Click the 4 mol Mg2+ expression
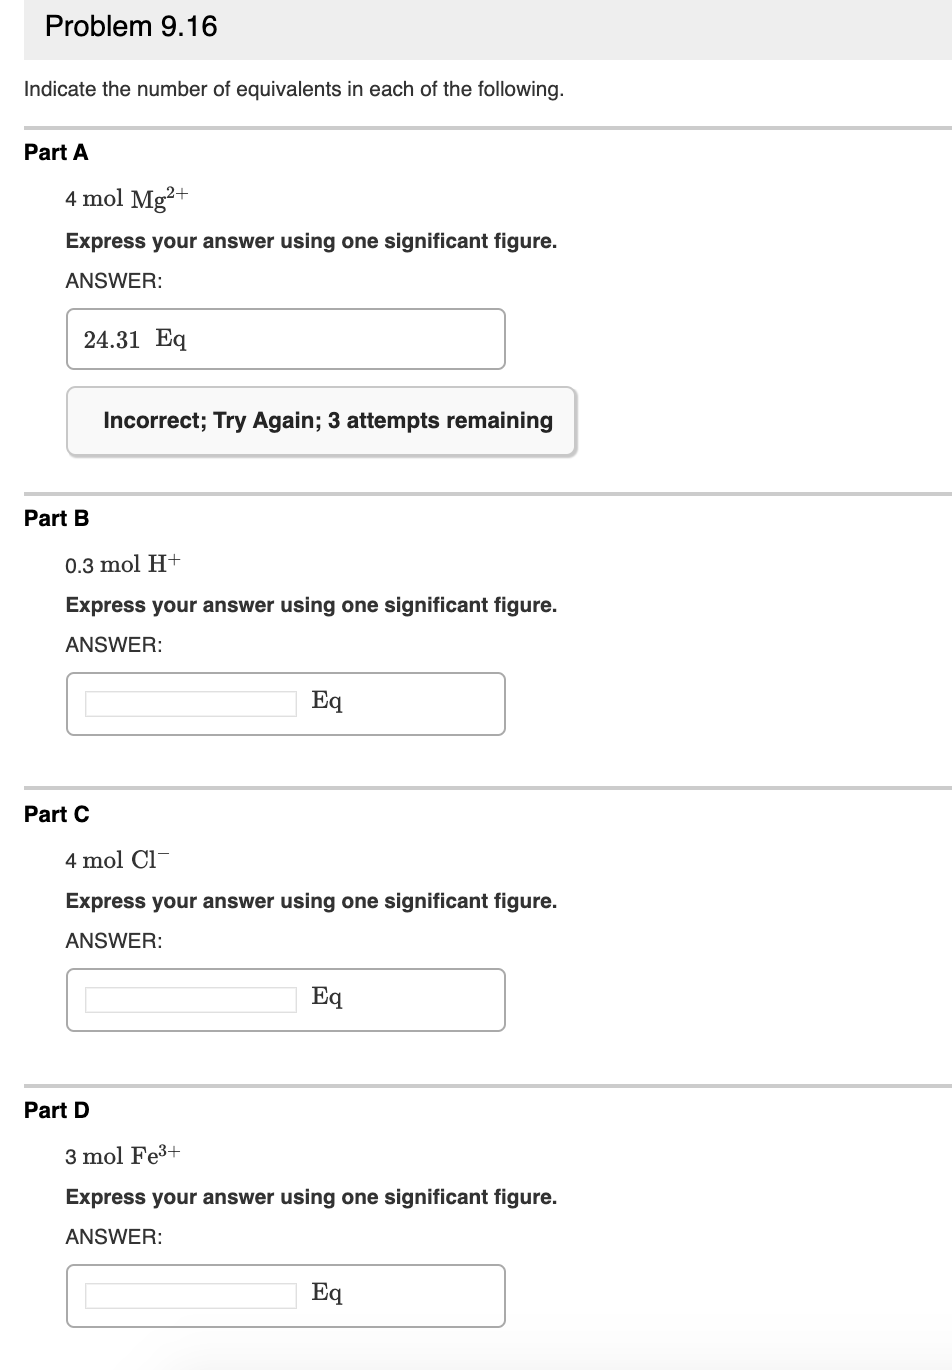Screen dimensions: 952x1370 coord(125,196)
